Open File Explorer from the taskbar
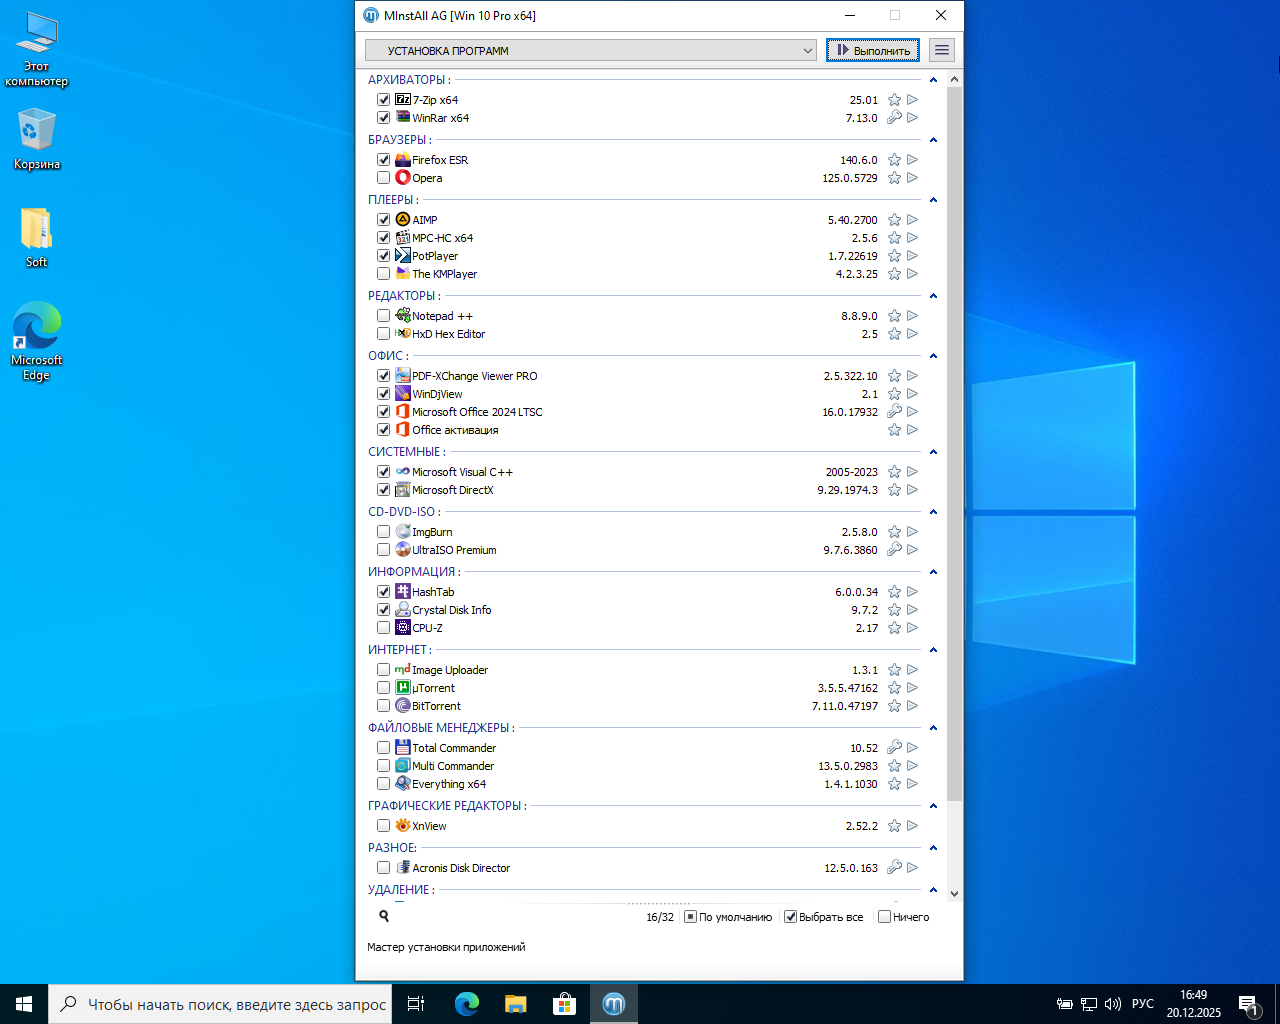Screen dimensions: 1280x1024 pos(515,1004)
